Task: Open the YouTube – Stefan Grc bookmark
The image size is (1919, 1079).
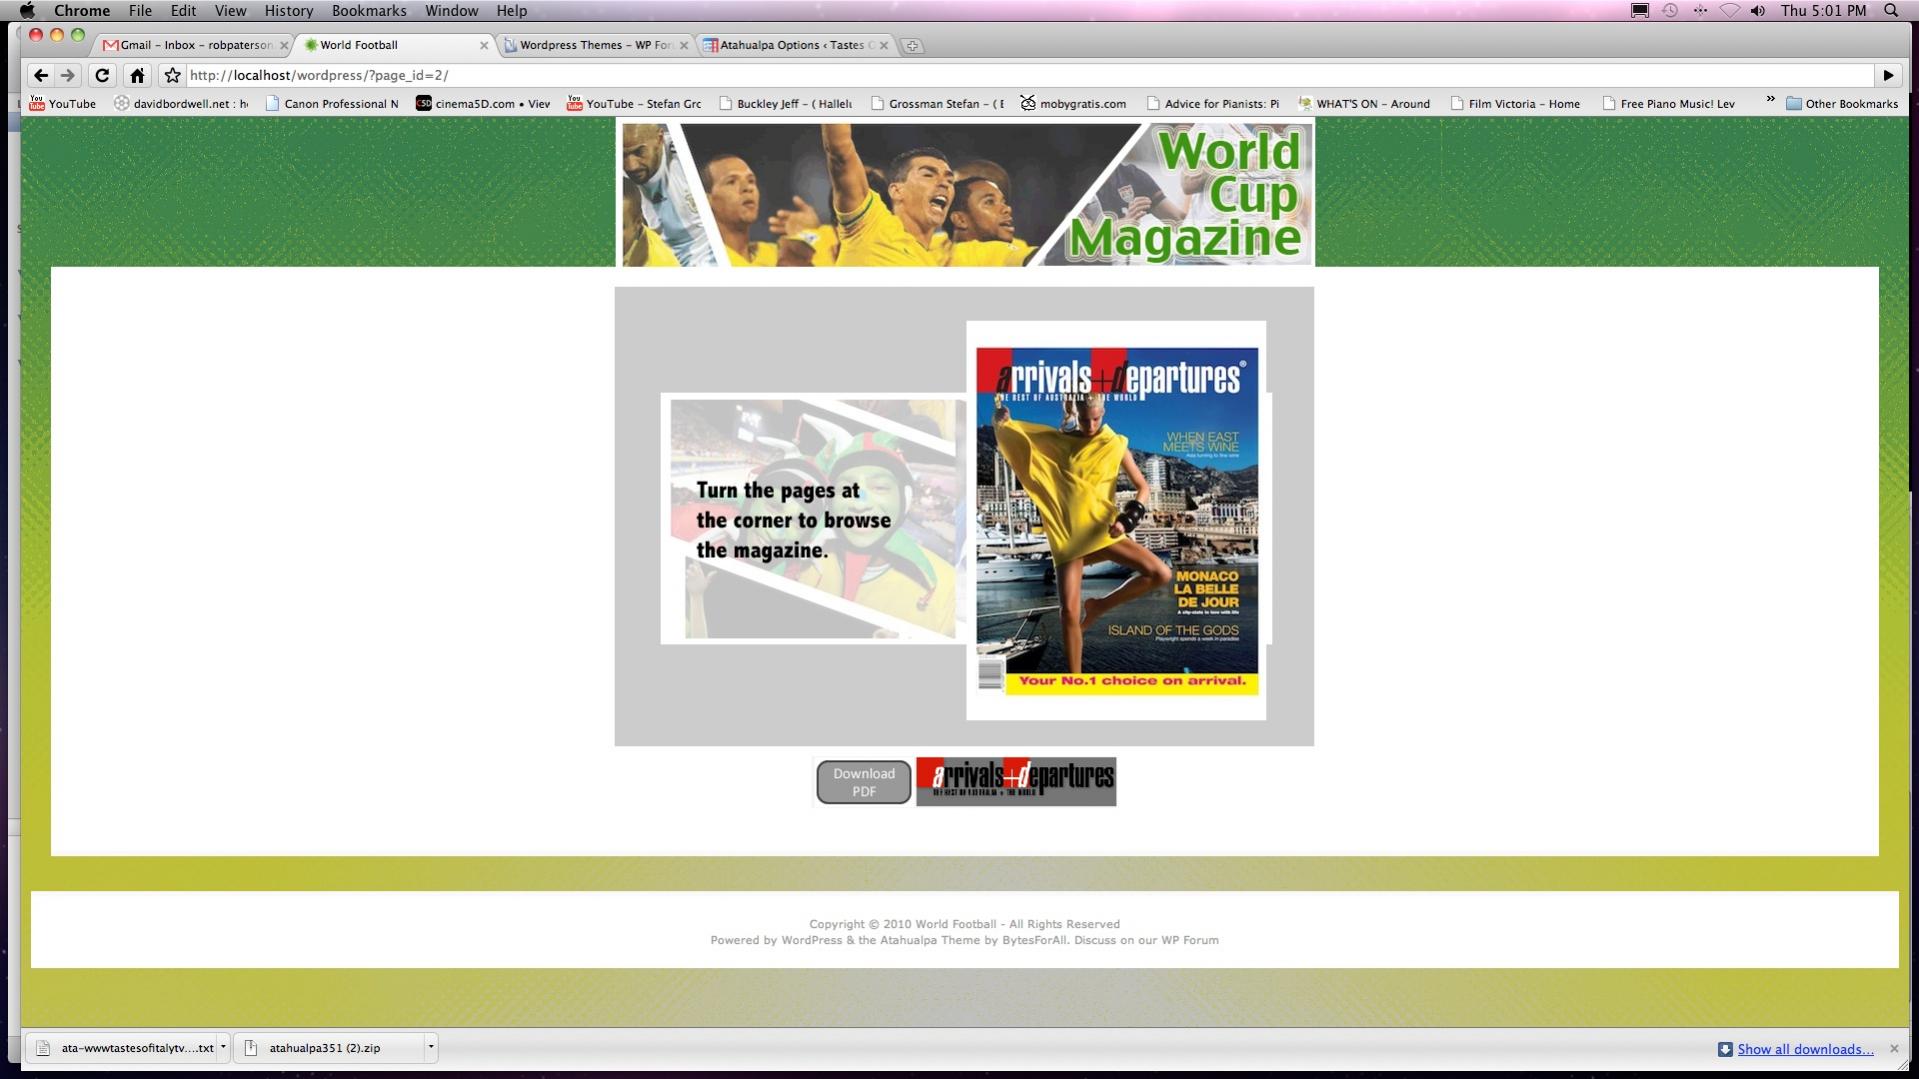Action: (634, 103)
